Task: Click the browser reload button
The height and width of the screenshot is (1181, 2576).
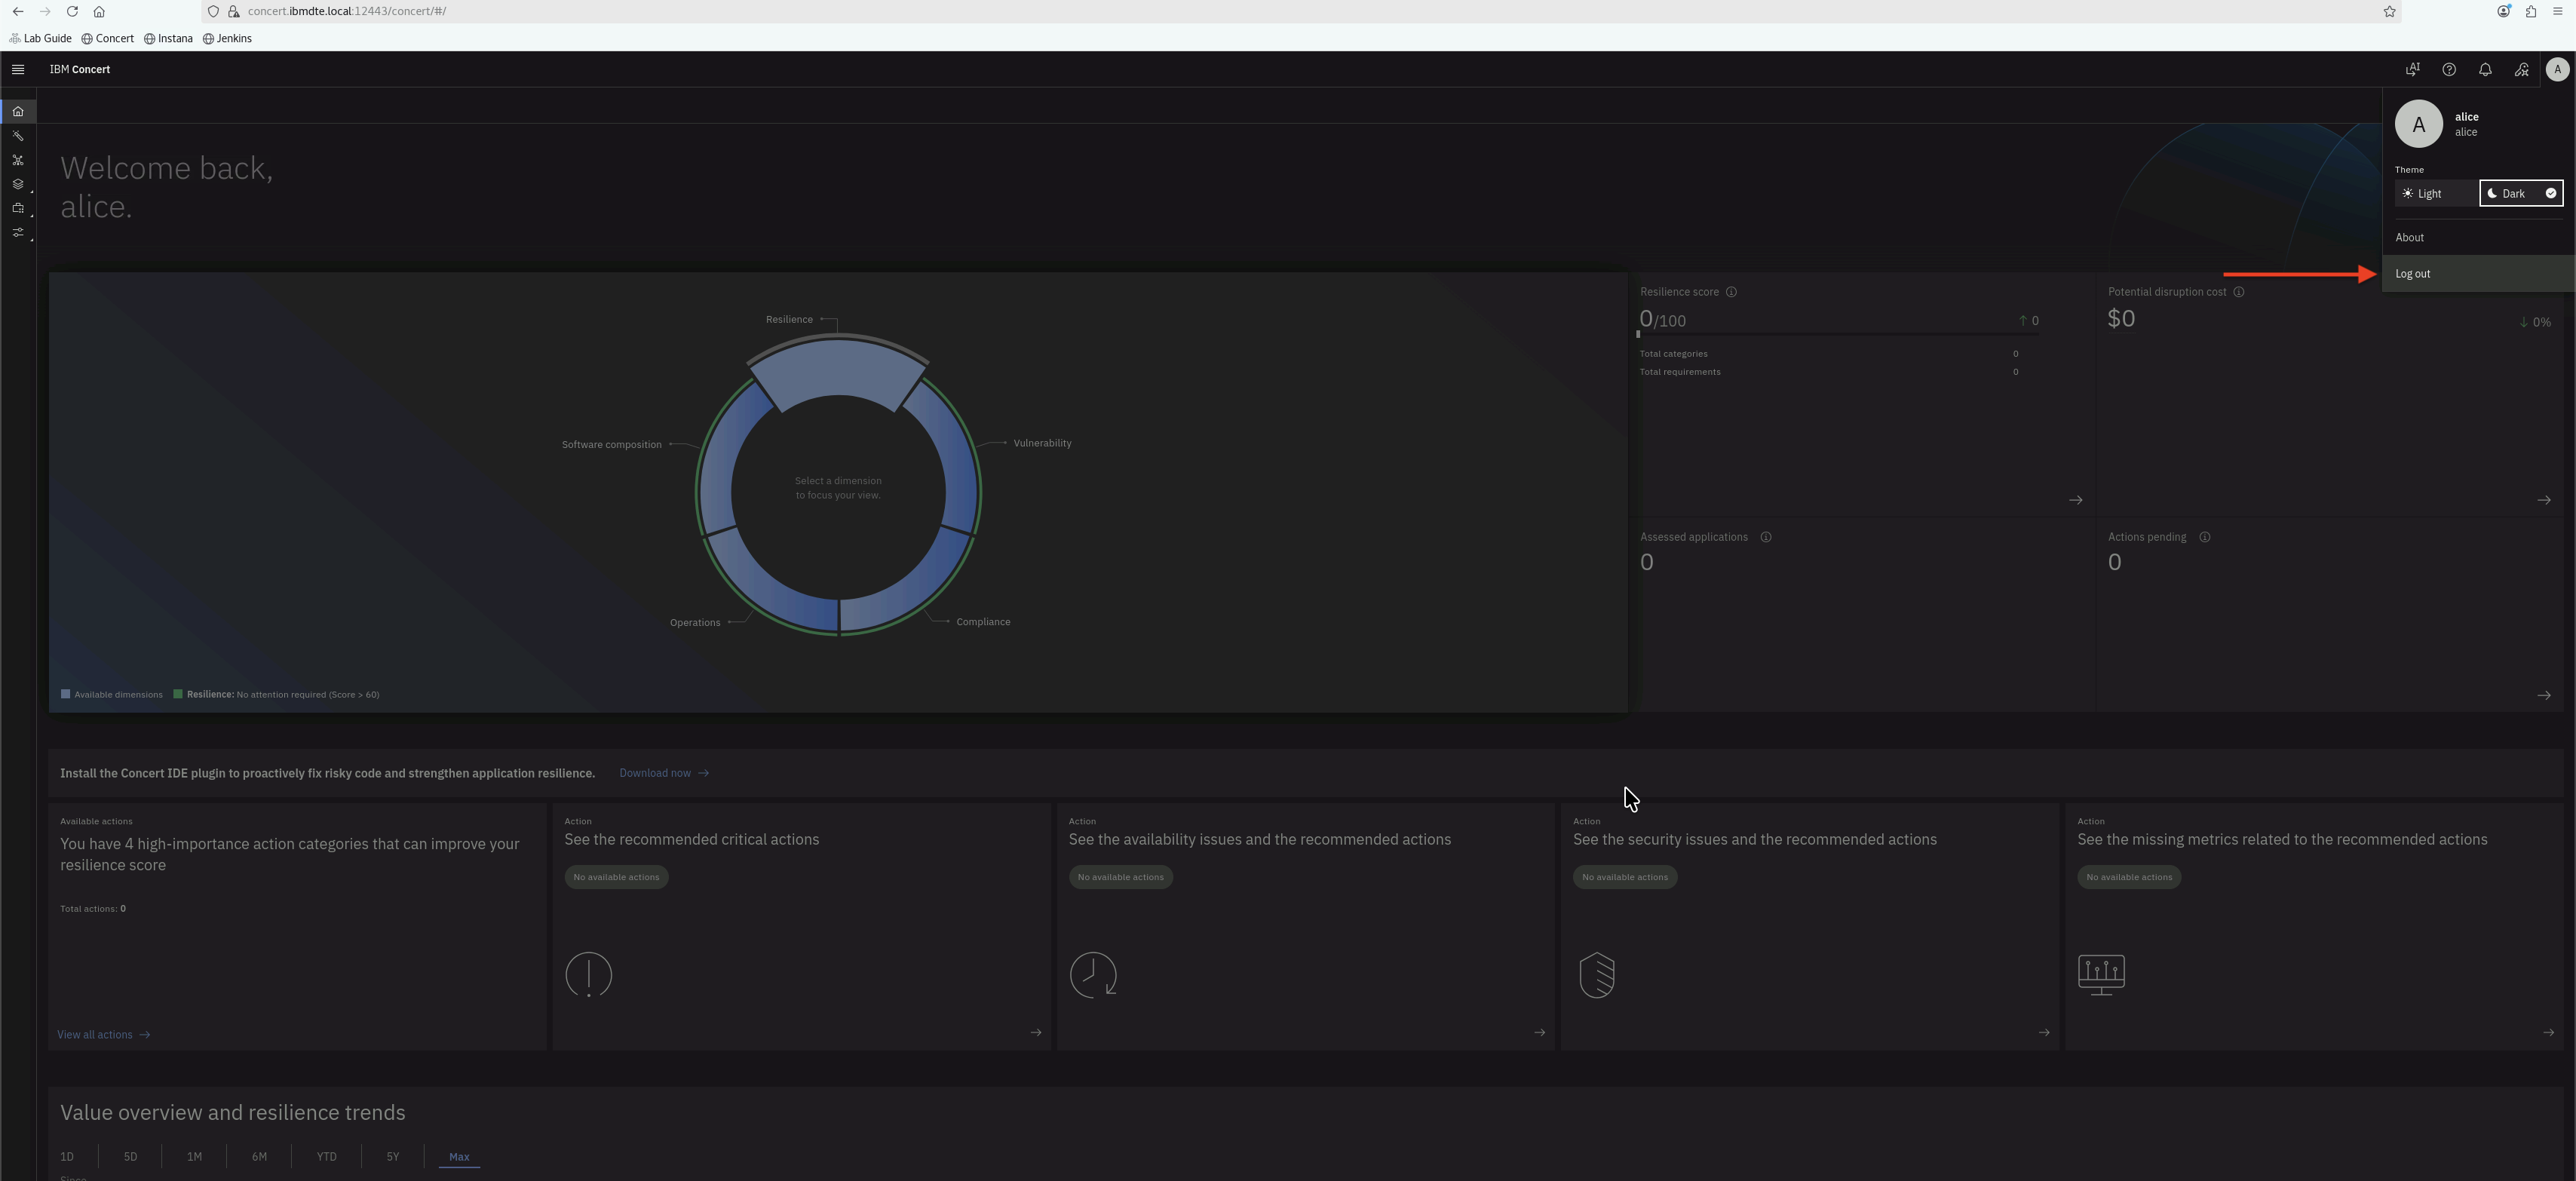Action: (72, 11)
